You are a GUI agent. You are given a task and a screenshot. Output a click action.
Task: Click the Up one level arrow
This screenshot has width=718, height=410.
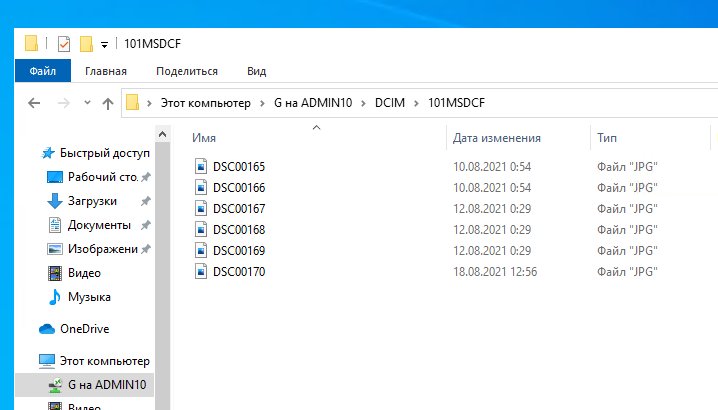pyautogui.click(x=108, y=103)
